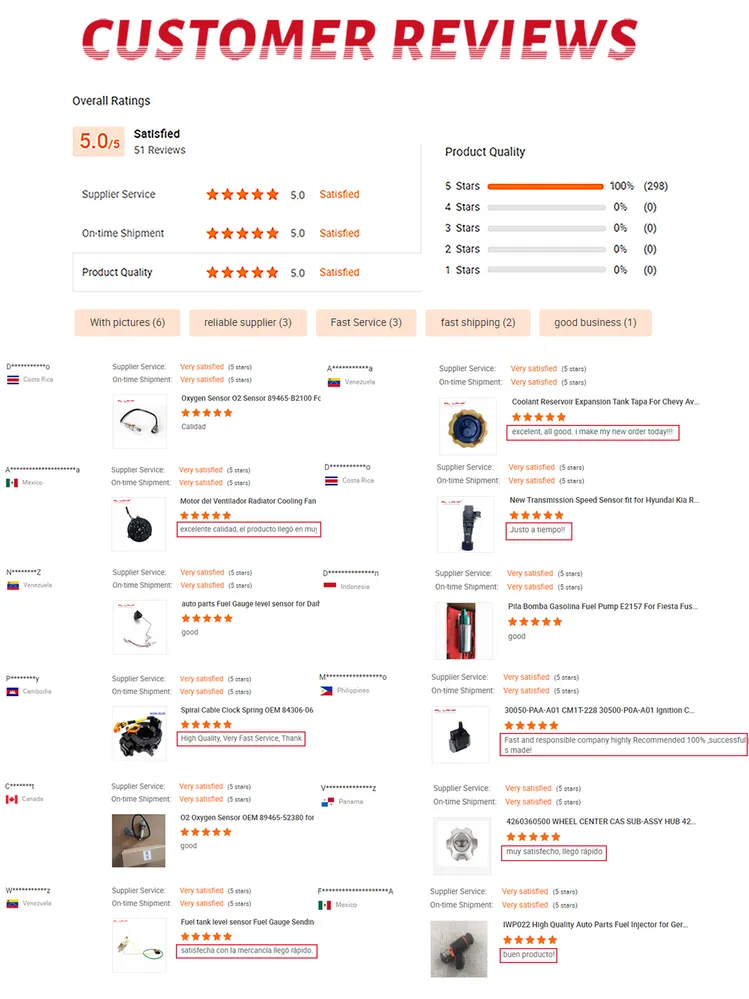Open Spiral Cable Clock Spring product link

246,710
